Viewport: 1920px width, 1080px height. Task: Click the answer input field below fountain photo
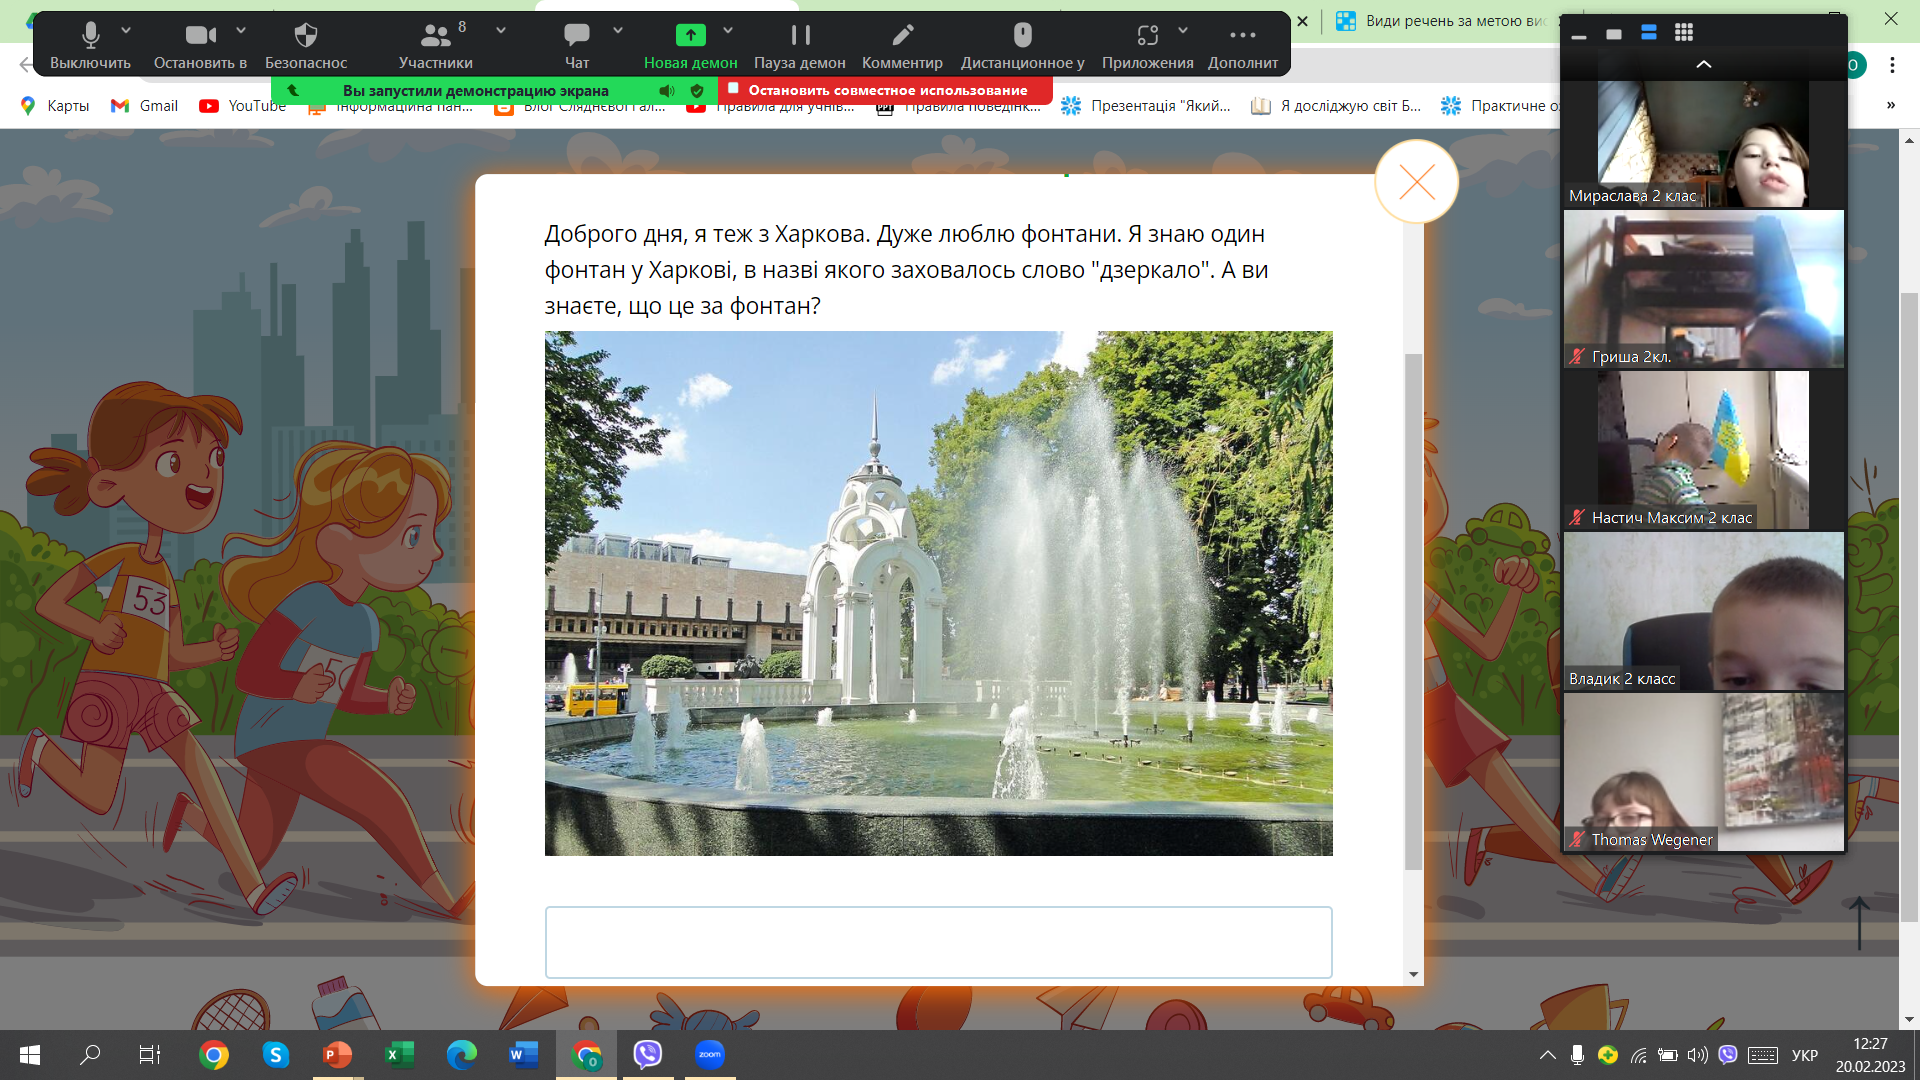click(938, 942)
